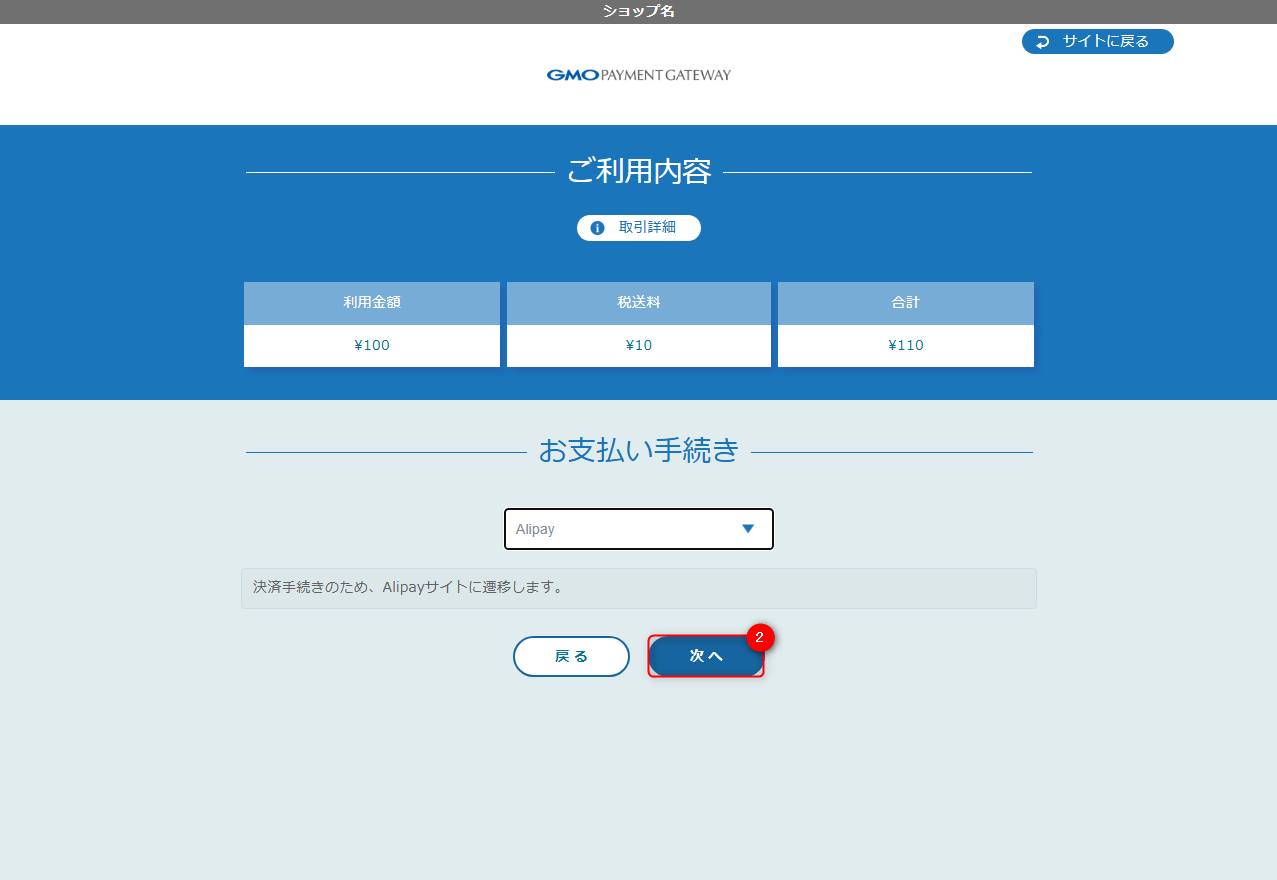This screenshot has width=1277, height=880.
Task: Click the 次へ button to proceed
Action: (705, 656)
